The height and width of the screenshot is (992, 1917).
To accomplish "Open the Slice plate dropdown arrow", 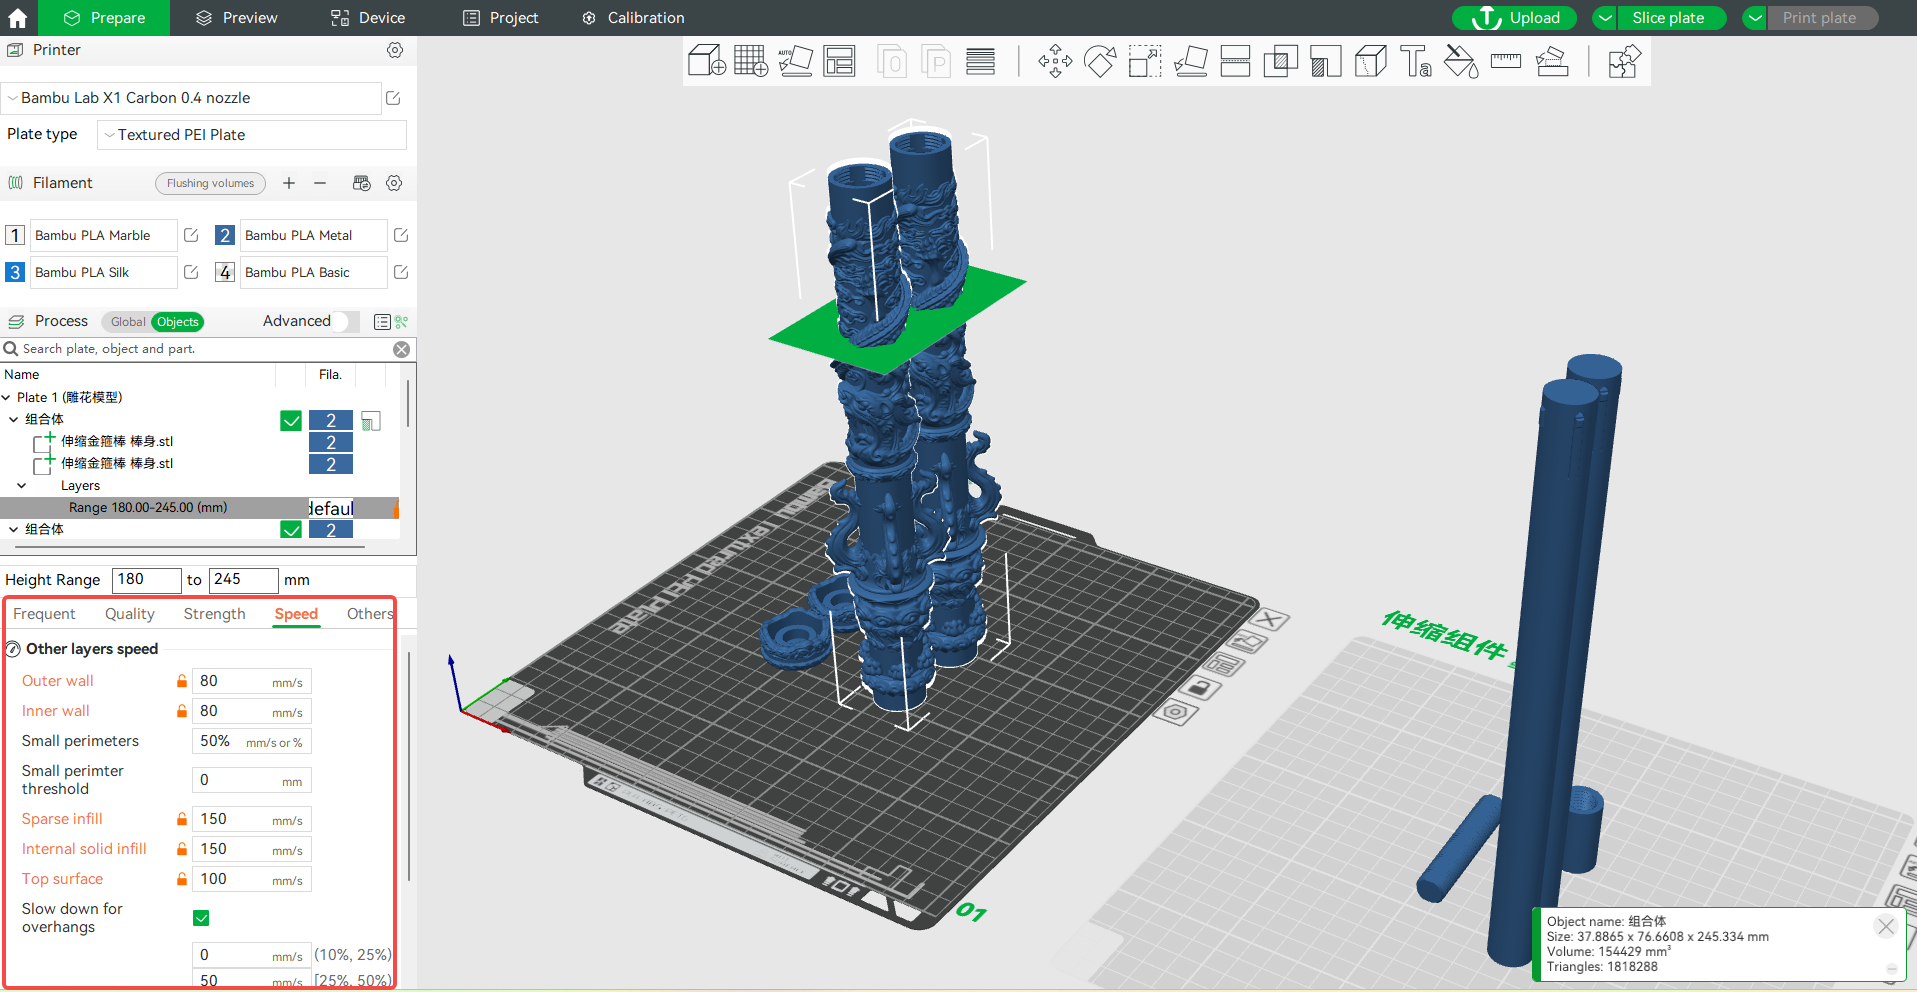I will (1604, 18).
